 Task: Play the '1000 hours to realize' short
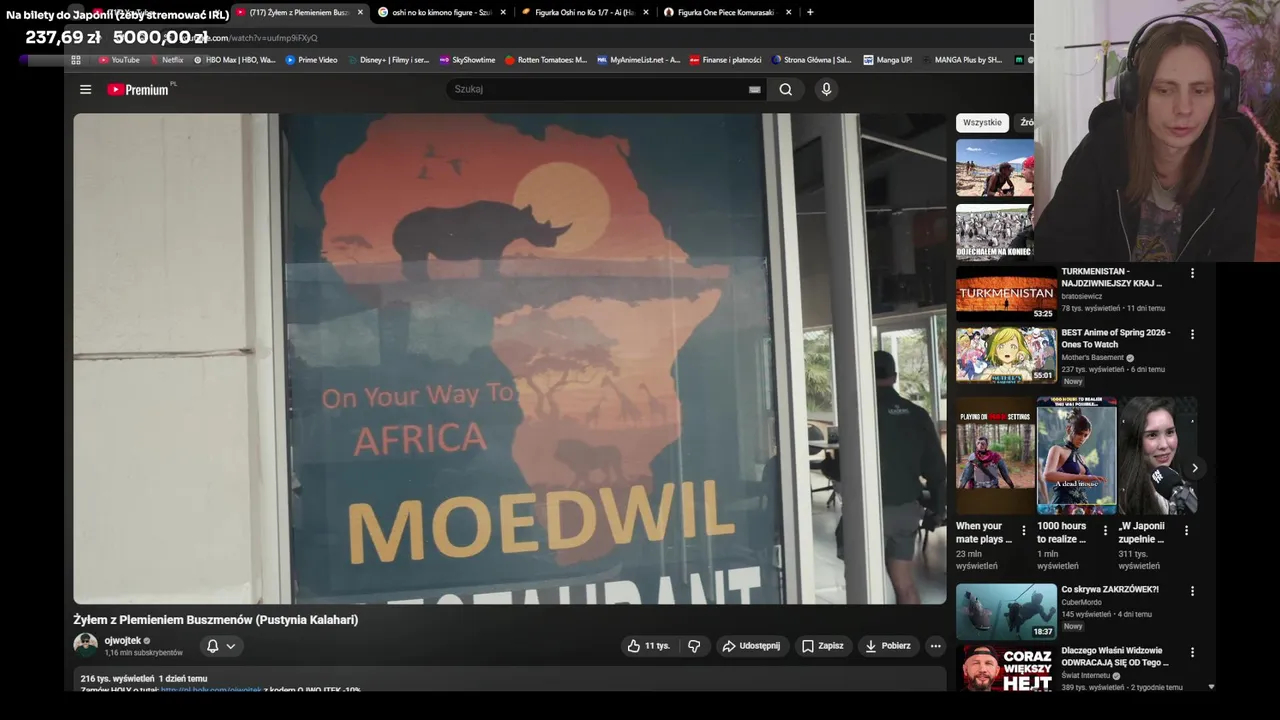[1076, 456]
